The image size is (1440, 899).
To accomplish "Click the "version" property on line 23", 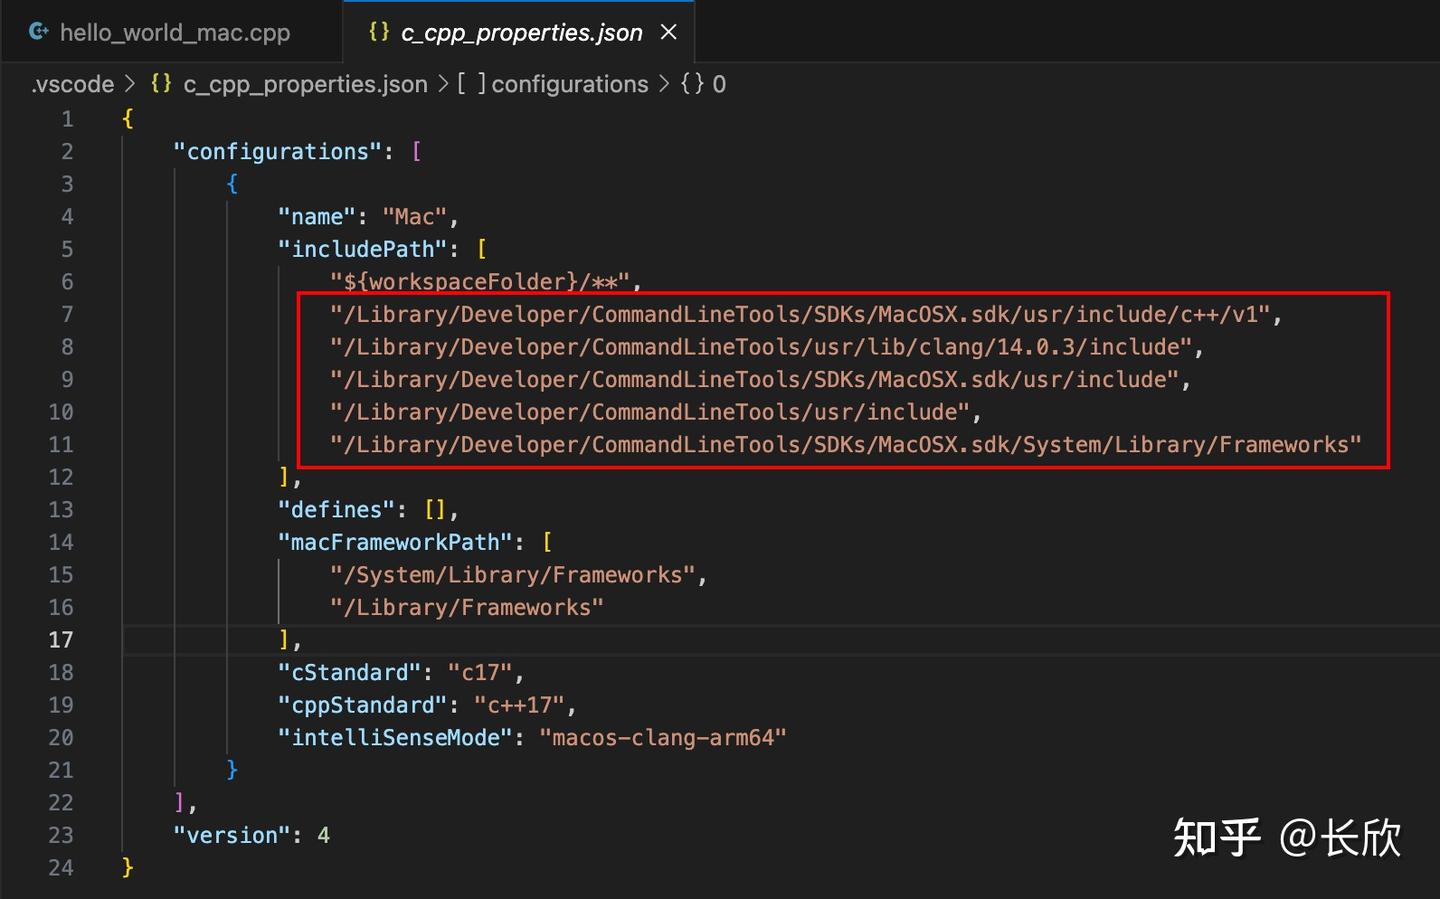I will pos(231,835).
